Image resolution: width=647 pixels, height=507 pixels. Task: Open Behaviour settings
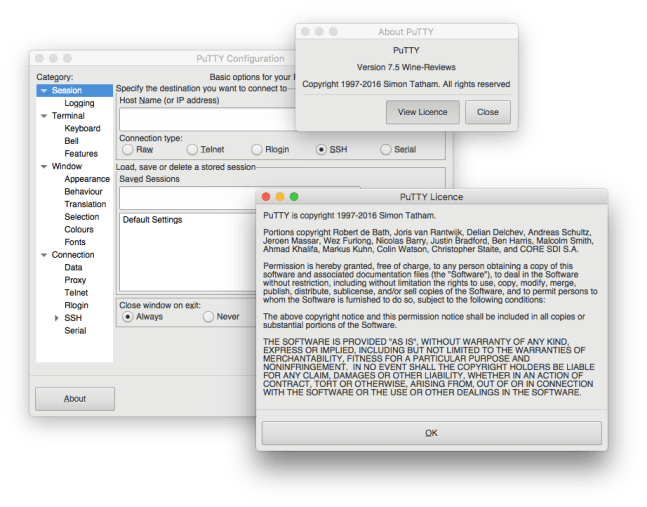pos(83,191)
